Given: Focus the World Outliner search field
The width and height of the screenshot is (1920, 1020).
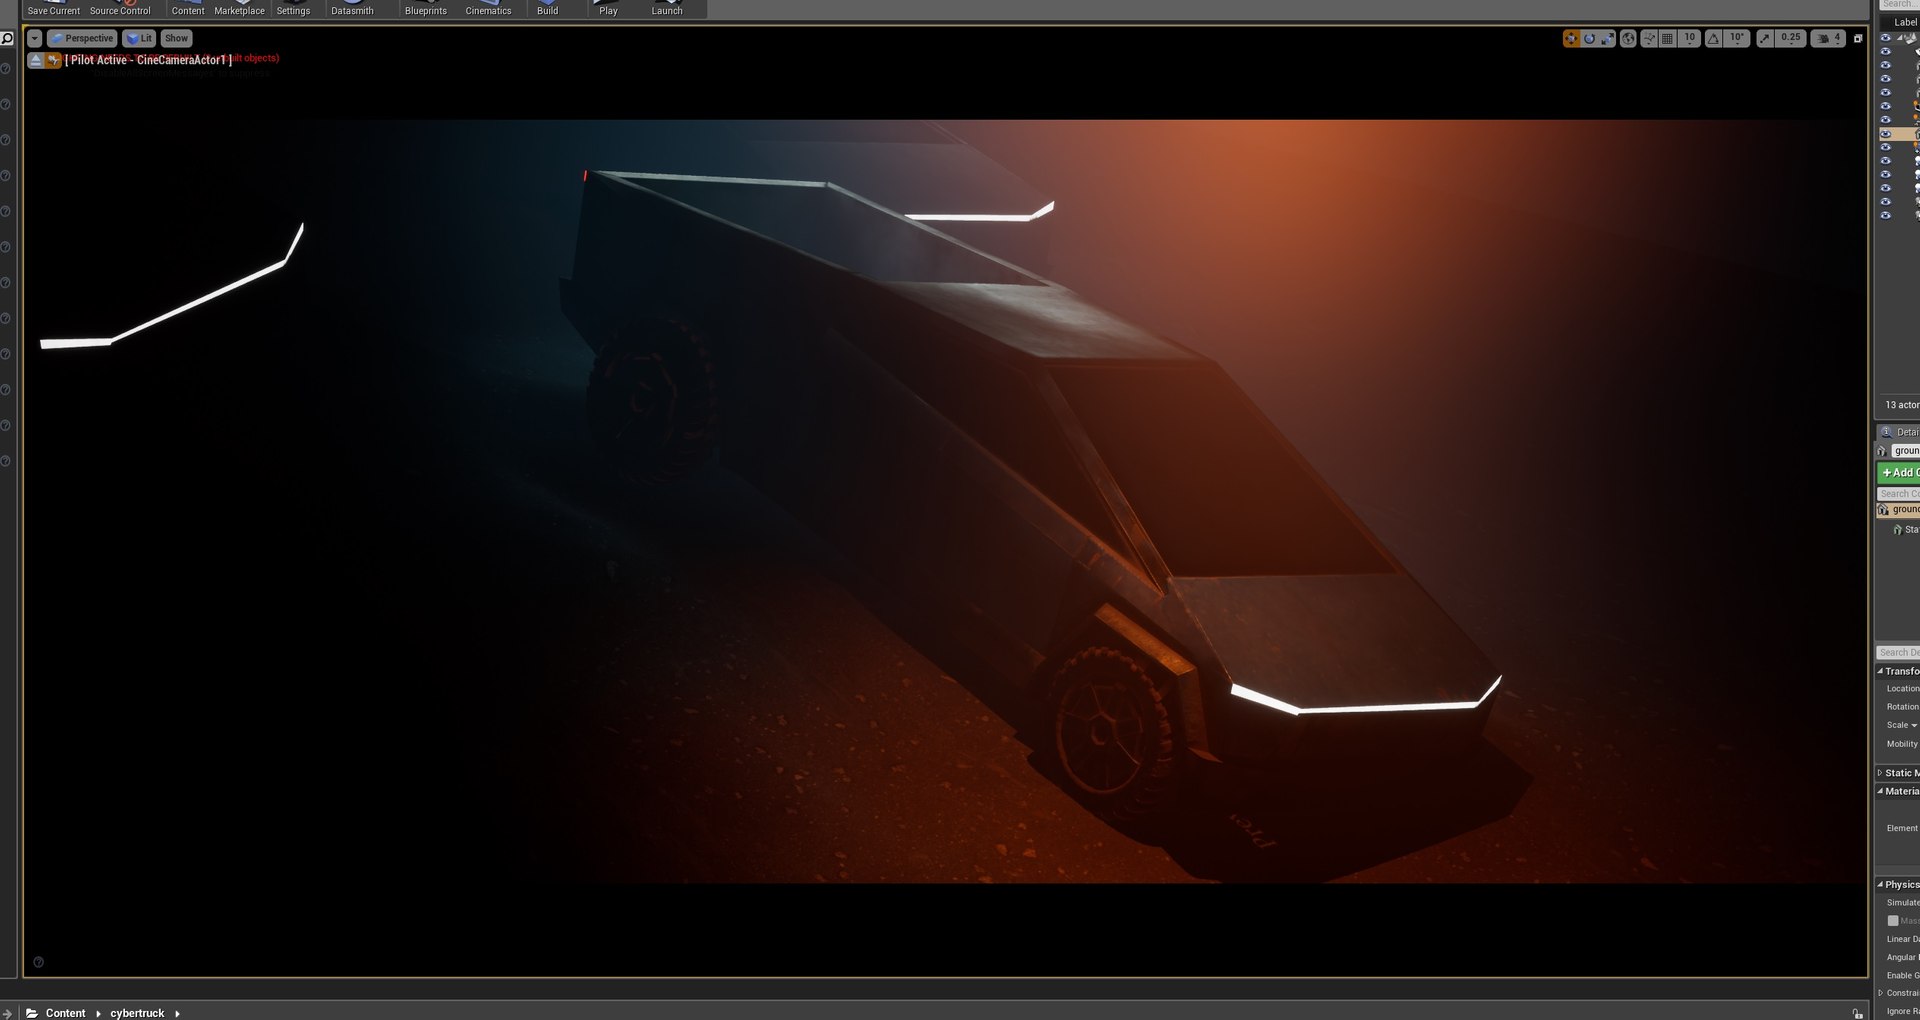Looking at the screenshot, I should pos(1899,5).
